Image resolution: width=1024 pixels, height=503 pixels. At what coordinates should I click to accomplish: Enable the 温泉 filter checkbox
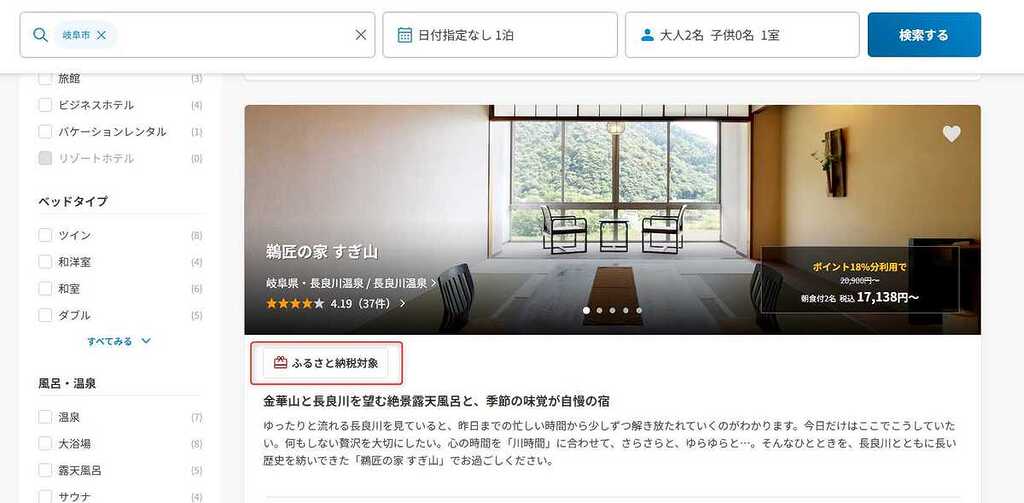(45, 417)
